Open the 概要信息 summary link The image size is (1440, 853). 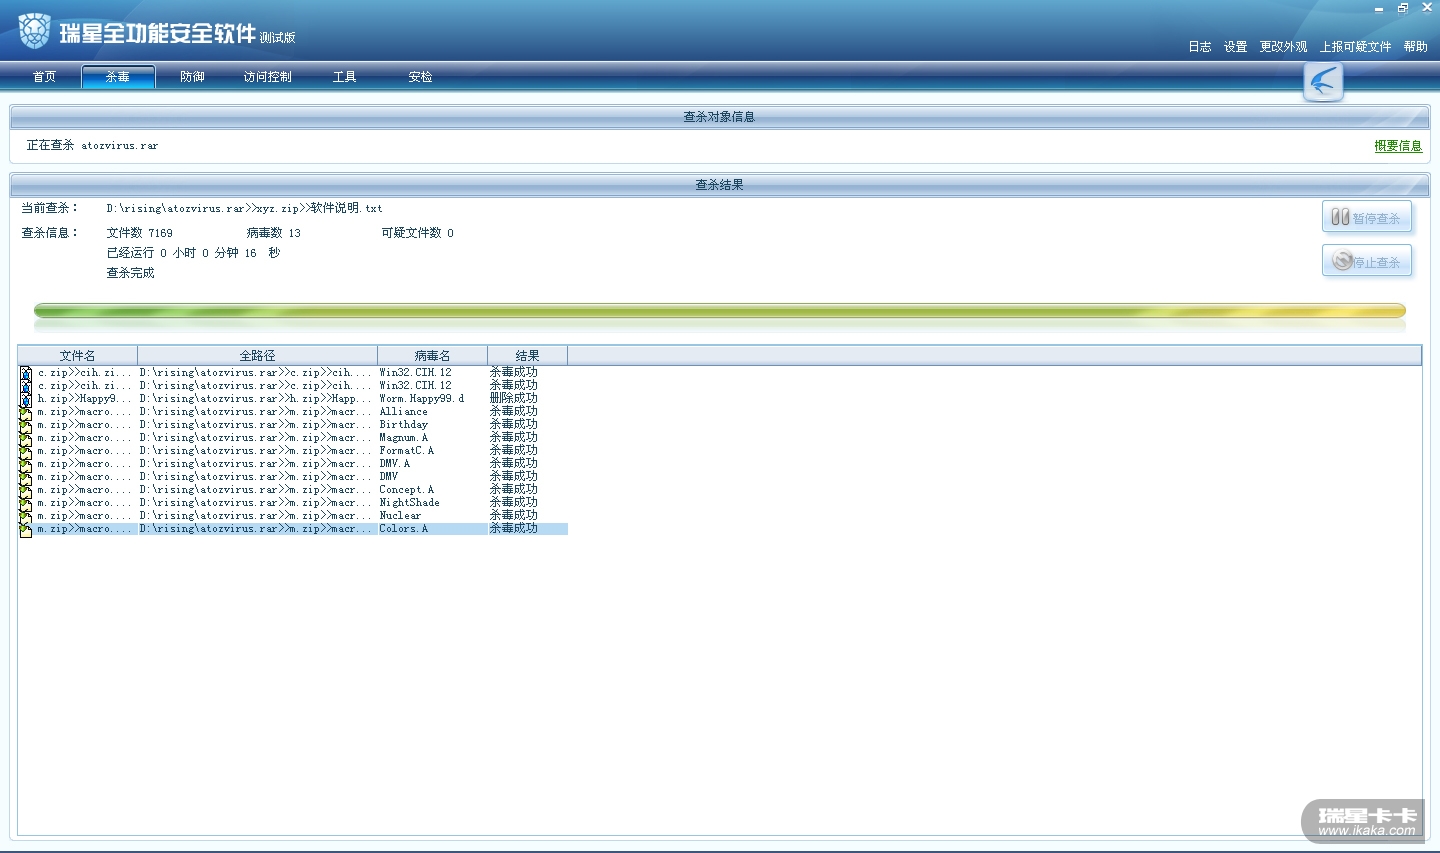pos(1398,146)
